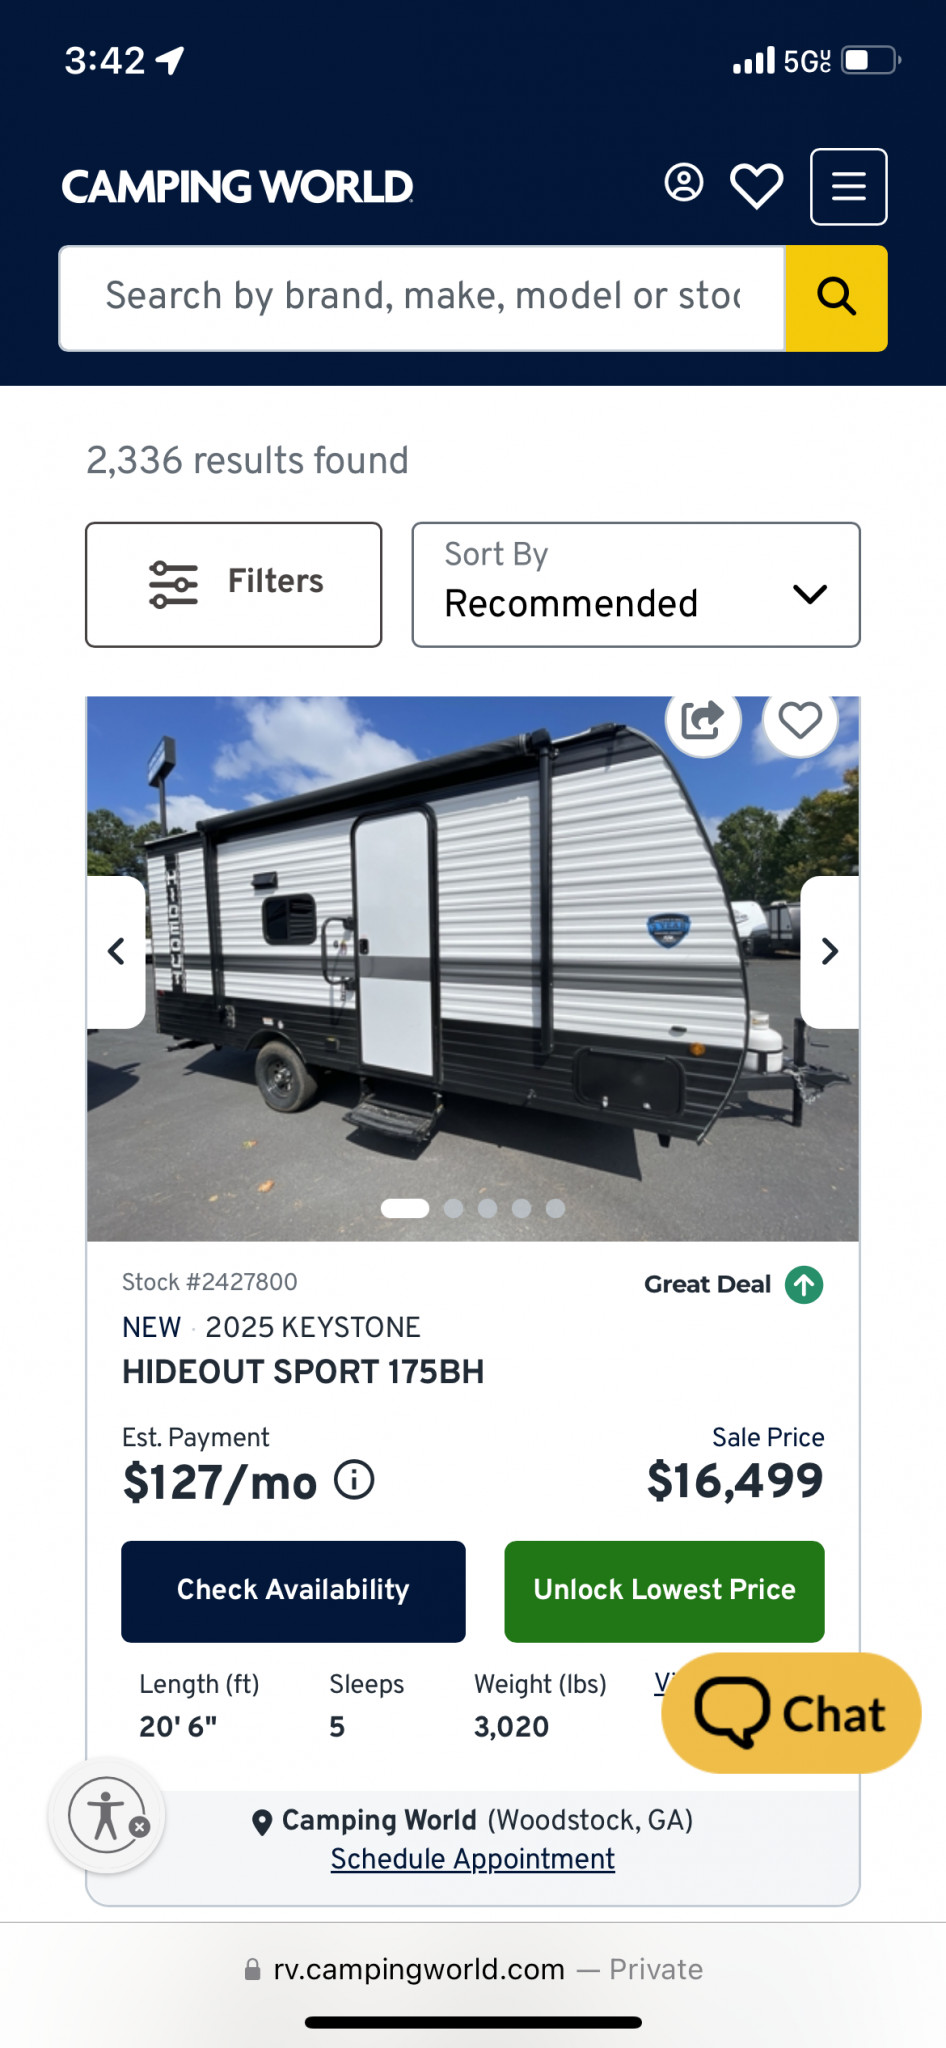Open the Filters panel
Viewport: 946px width, 2048px height.
[x=234, y=584]
